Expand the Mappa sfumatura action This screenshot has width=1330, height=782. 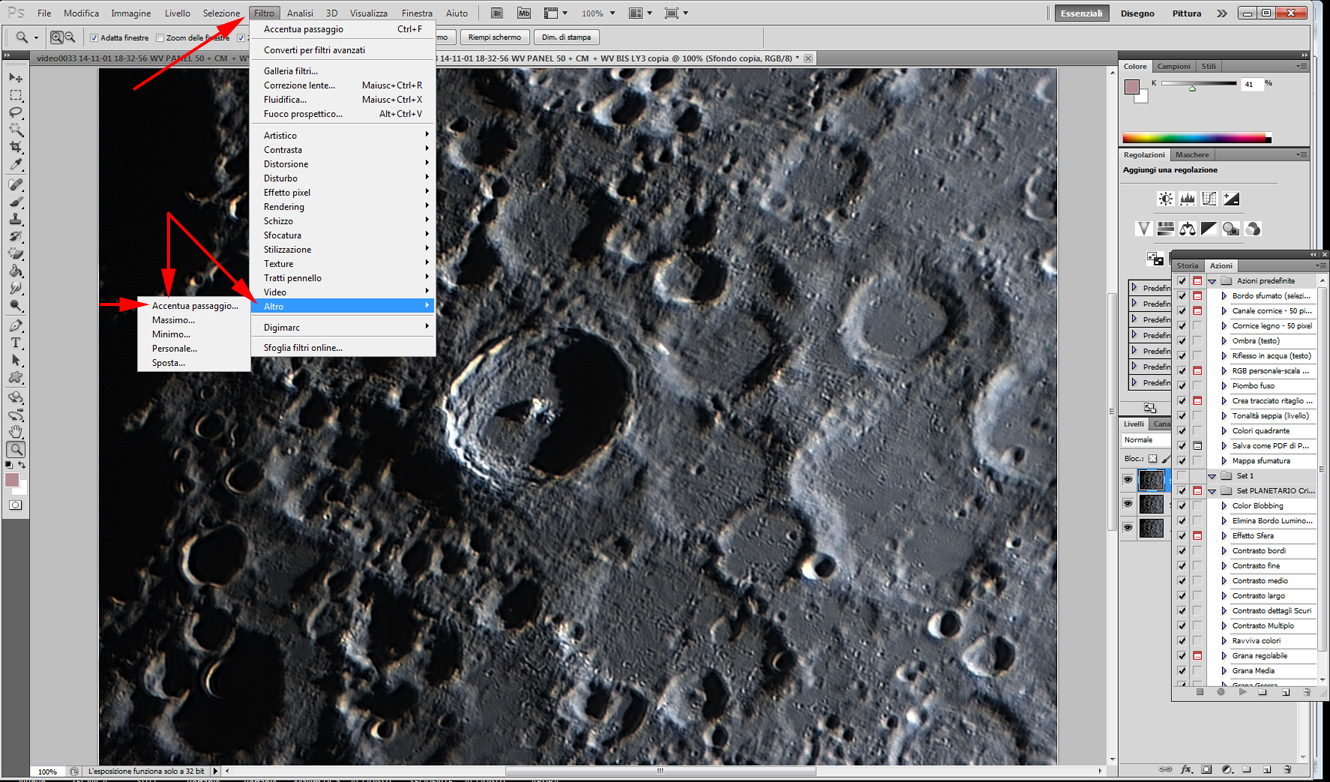click(1224, 461)
